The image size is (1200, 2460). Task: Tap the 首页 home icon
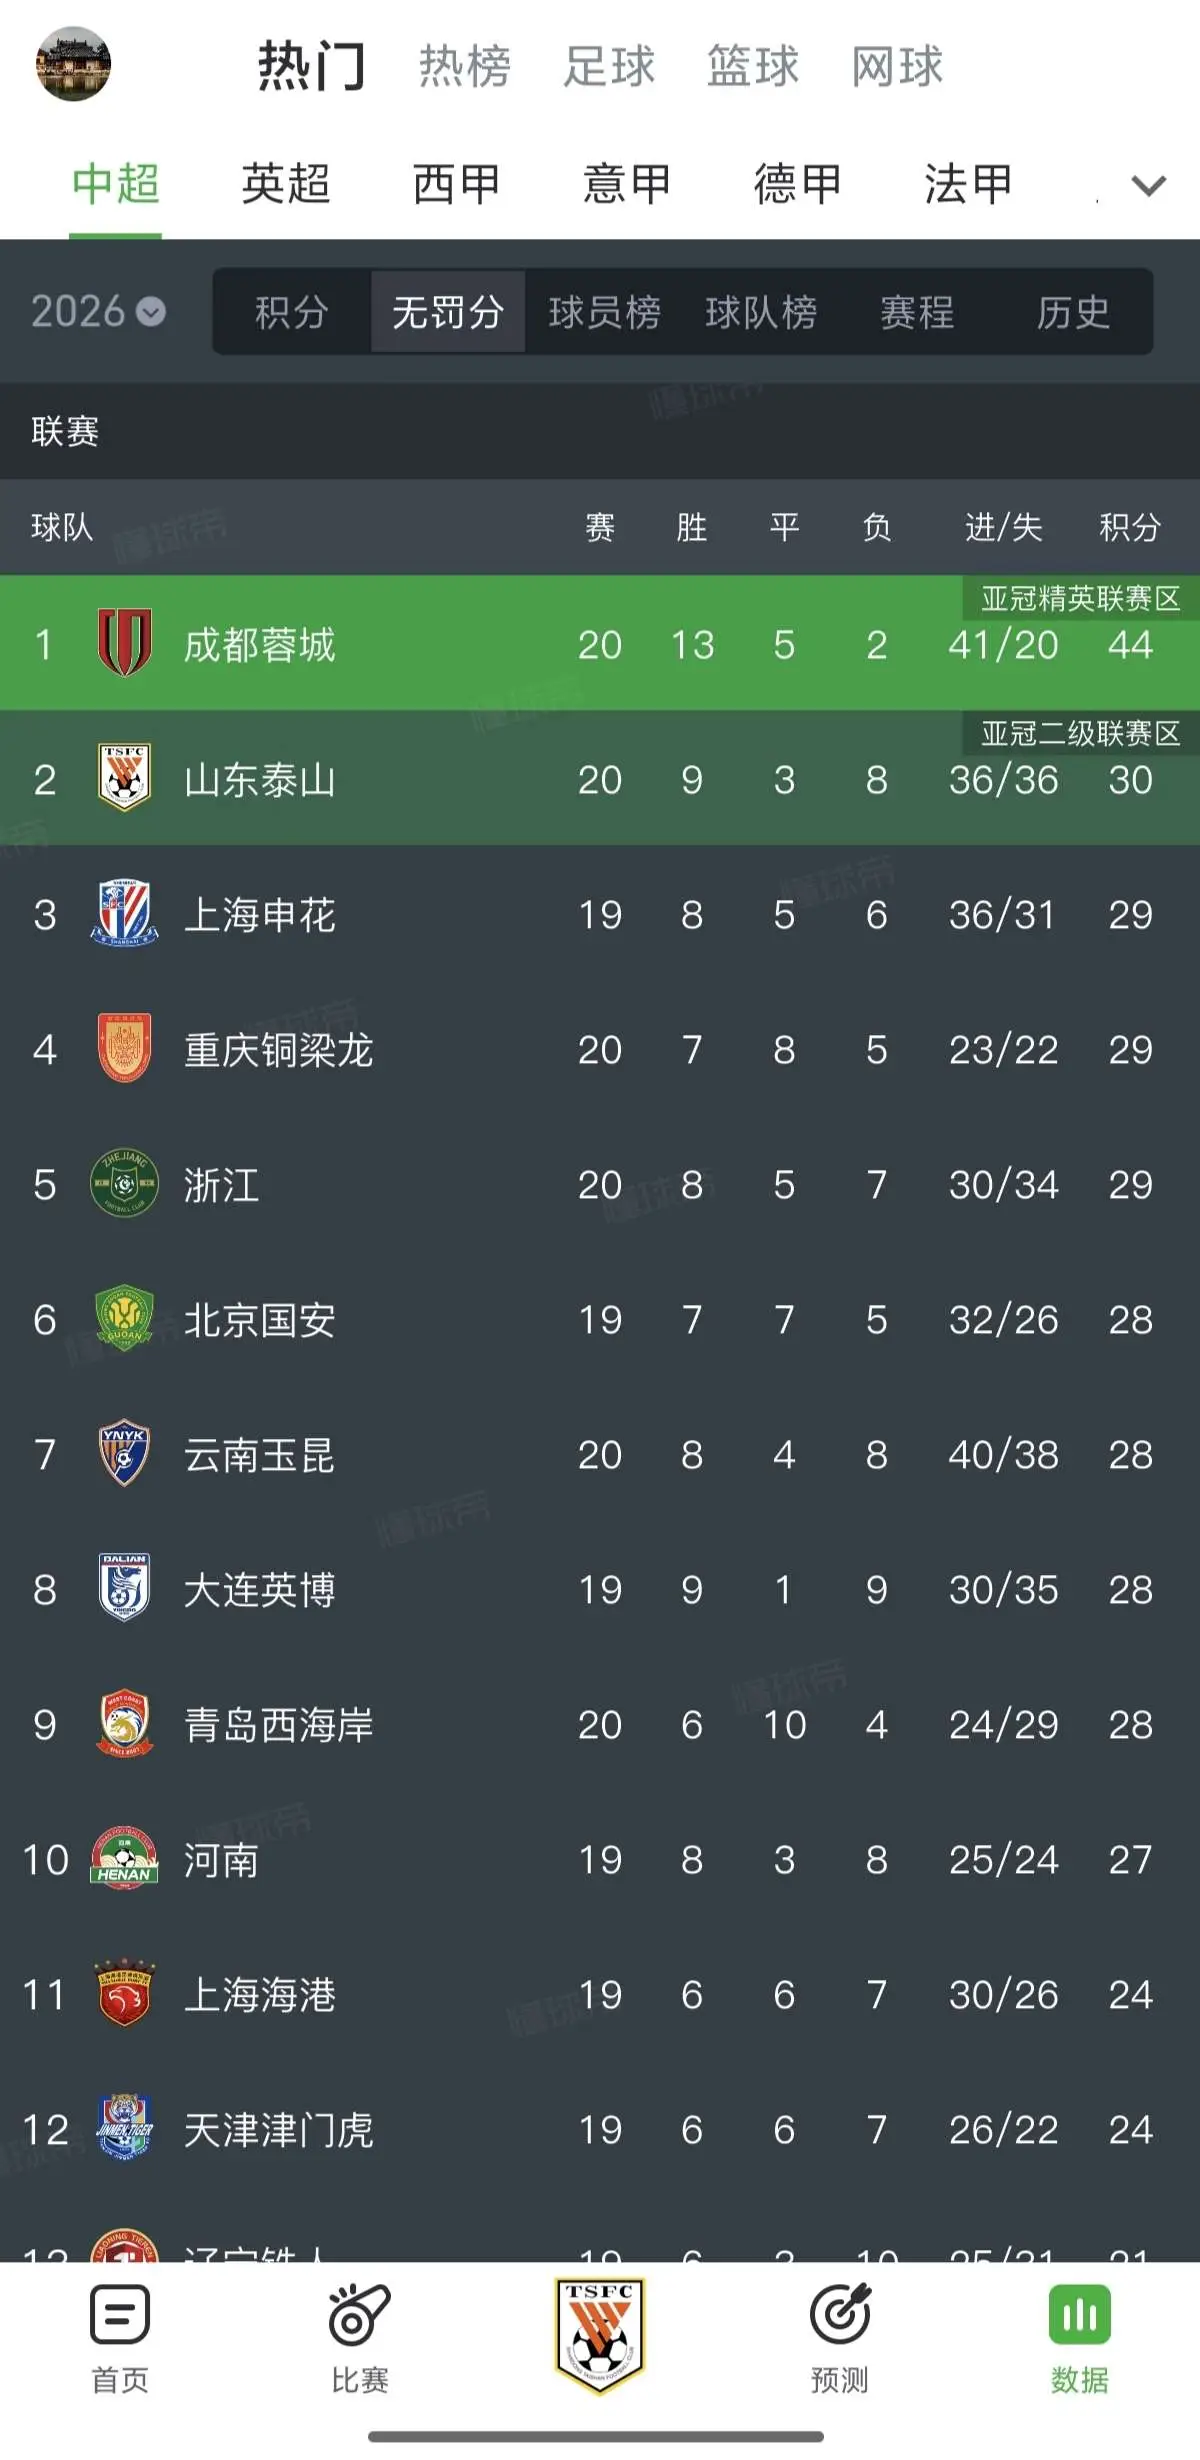[120, 2315]
